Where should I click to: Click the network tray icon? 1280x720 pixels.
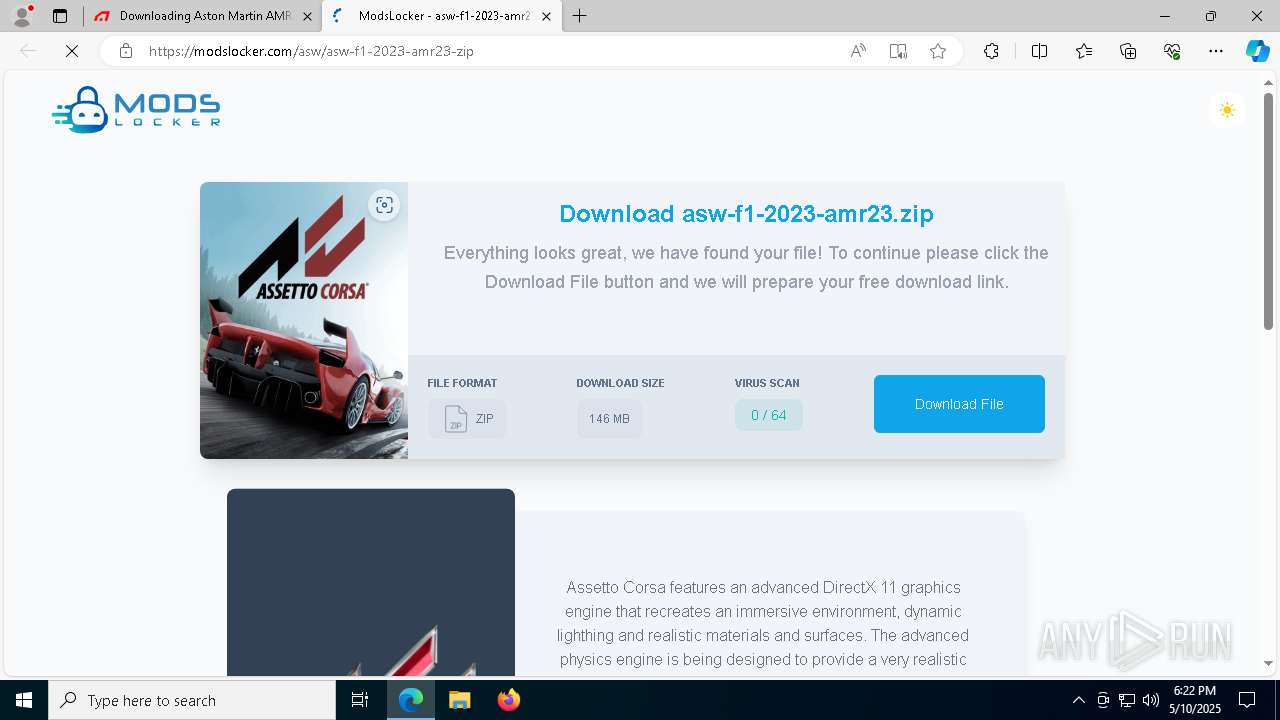(1127, 700)
